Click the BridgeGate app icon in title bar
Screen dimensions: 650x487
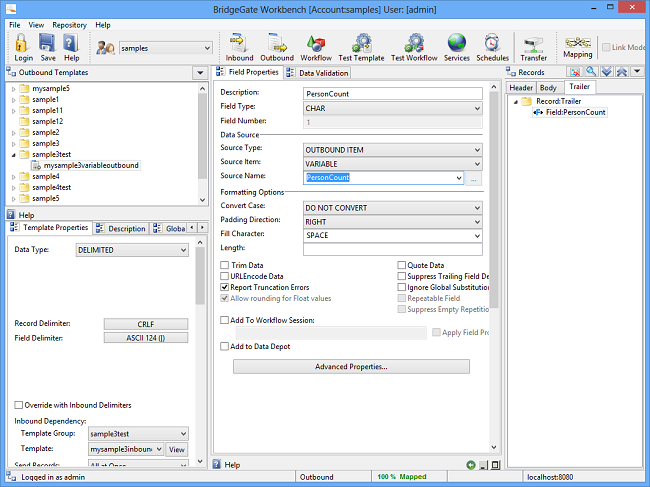click(x=11, y=8)
